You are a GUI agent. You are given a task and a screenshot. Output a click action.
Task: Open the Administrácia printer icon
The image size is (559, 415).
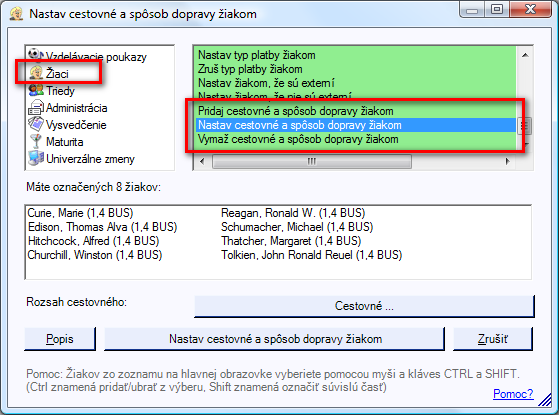coord(36,107)
